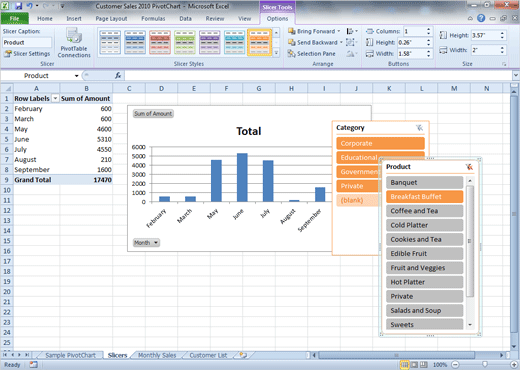Expand the Slicer Styles gallery
The width and height of the screenshot is (520, 370).
tap(276, 53)
